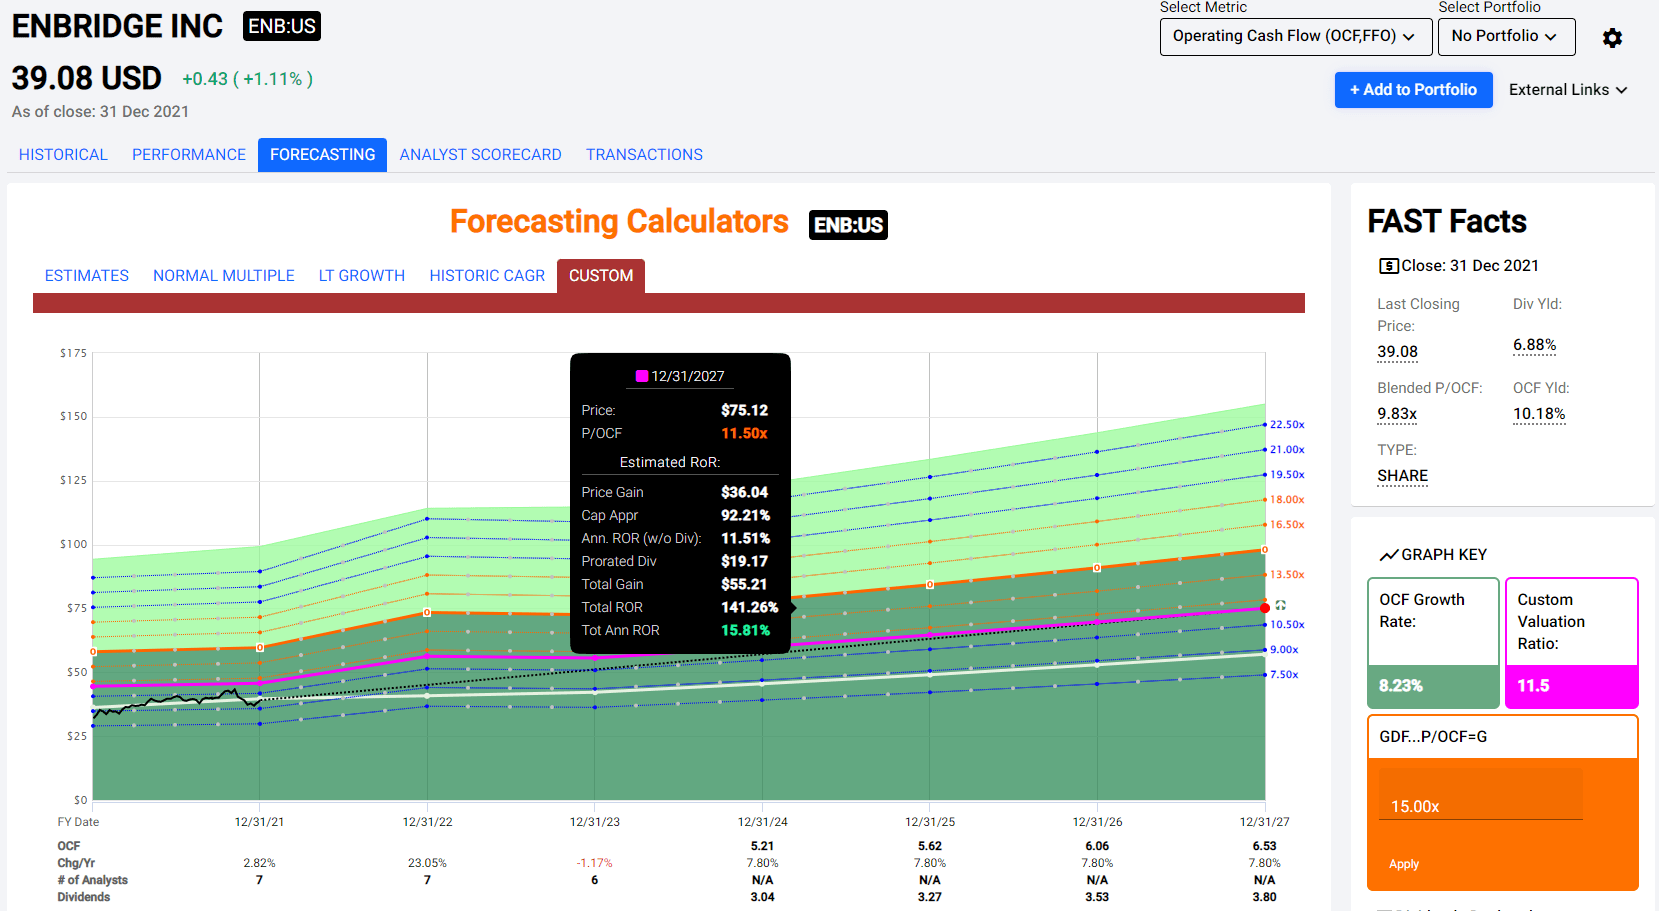Click the 9.00x multiple line label
This screenshot has width=1659, height=911.
(1284, 650)
